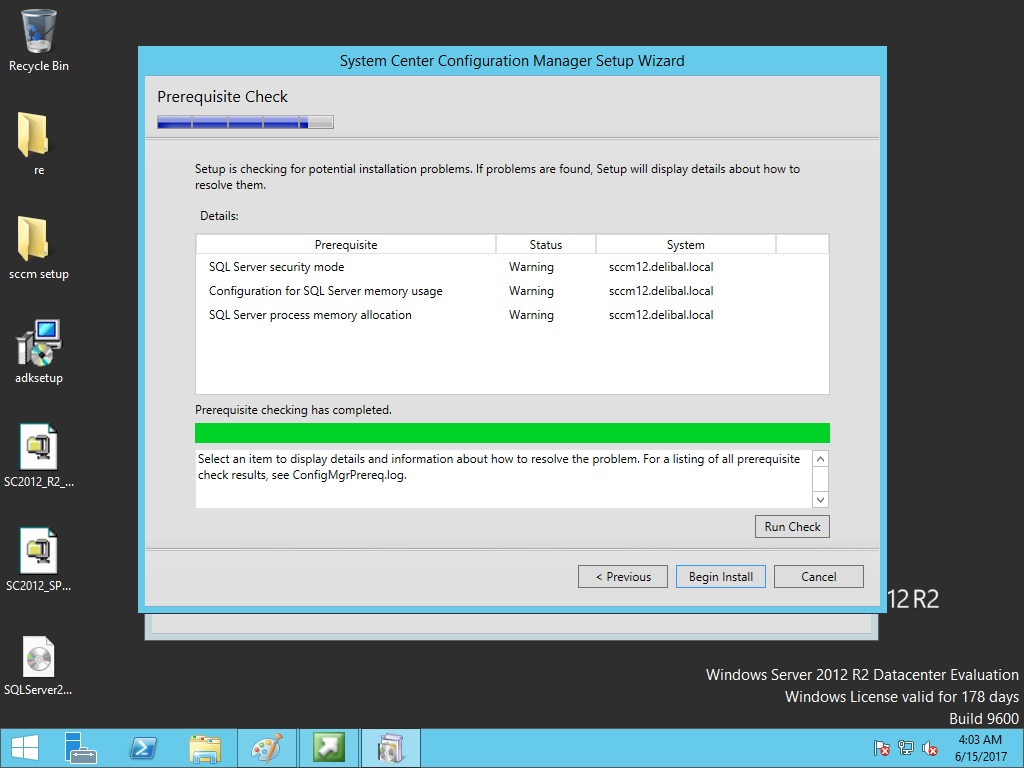The height and width of the screenshot is (768, 1024).
Task: Click the Begin Install button
Action: (721, 577)
